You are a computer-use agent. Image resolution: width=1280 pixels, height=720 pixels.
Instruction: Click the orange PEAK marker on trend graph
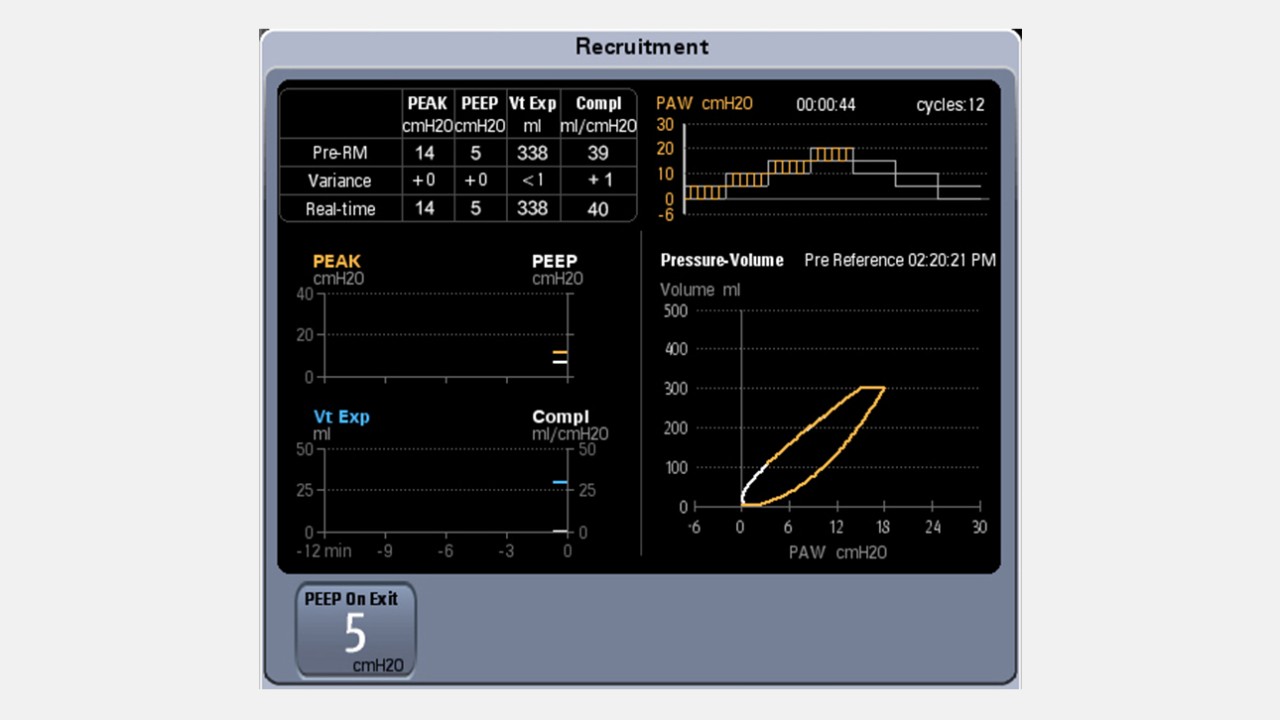(560, 352)
